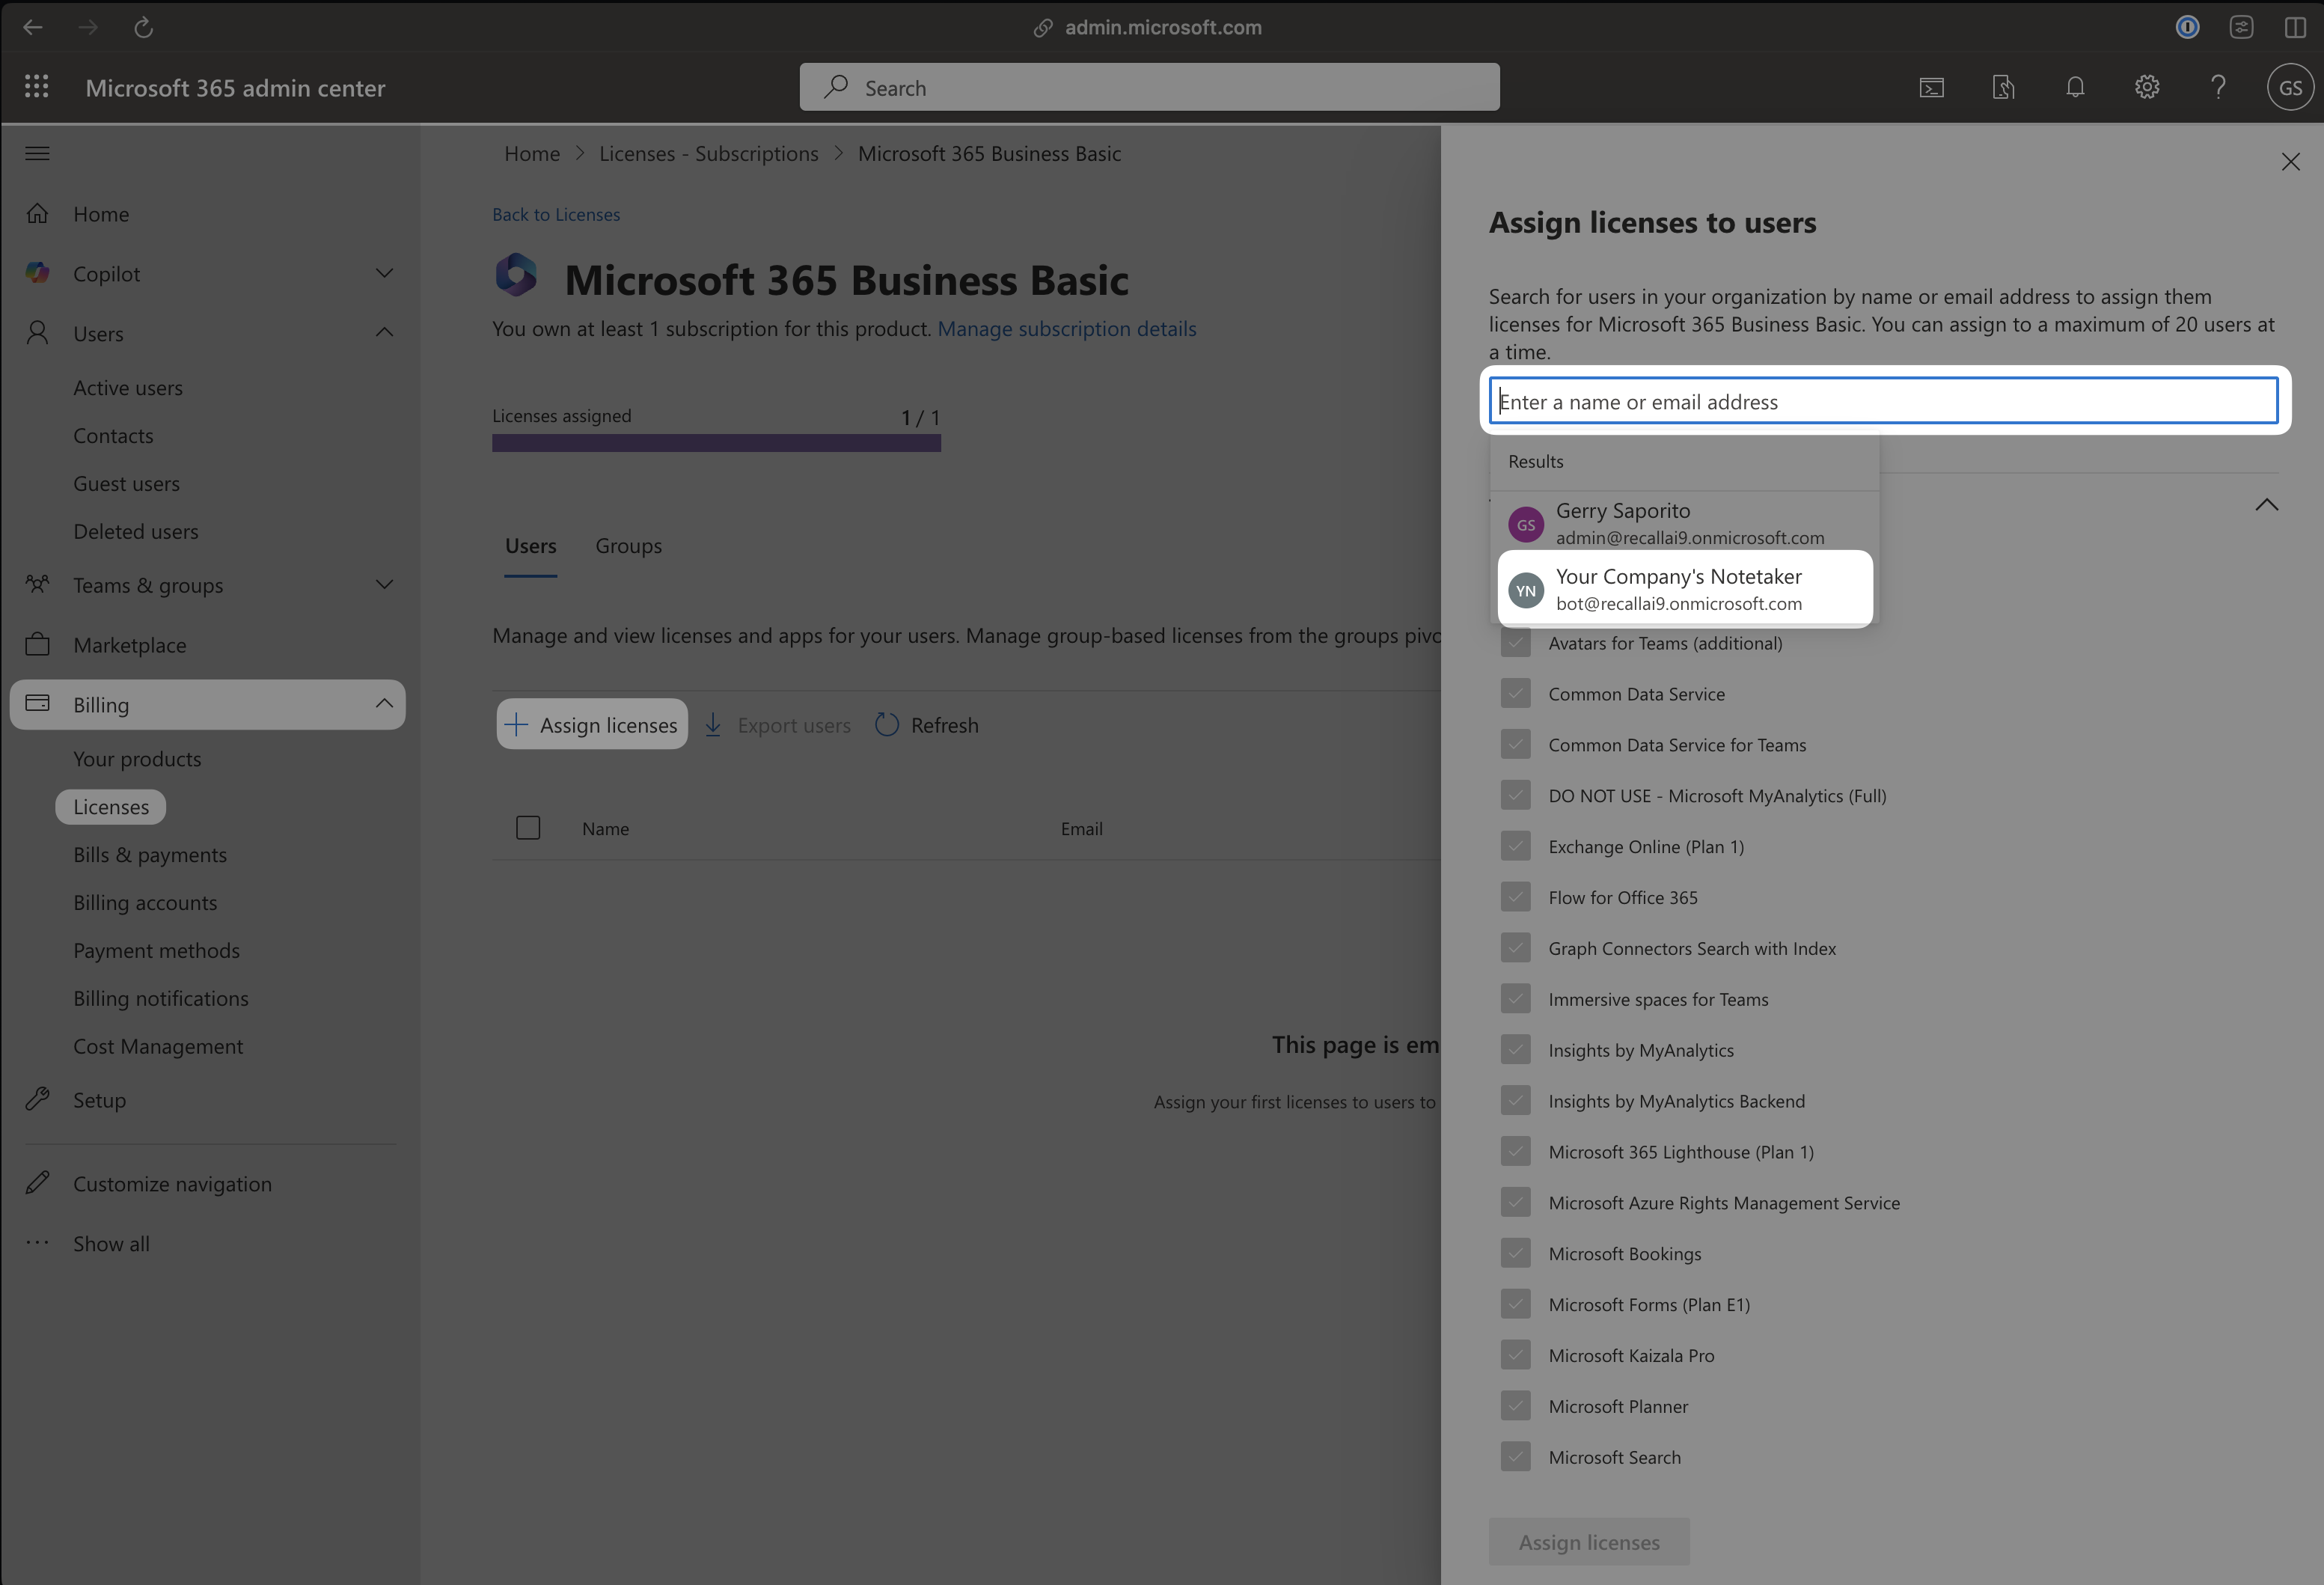Open Active users in sidebar
This screenshot has height=1585, width=2324.
(128, 388)
